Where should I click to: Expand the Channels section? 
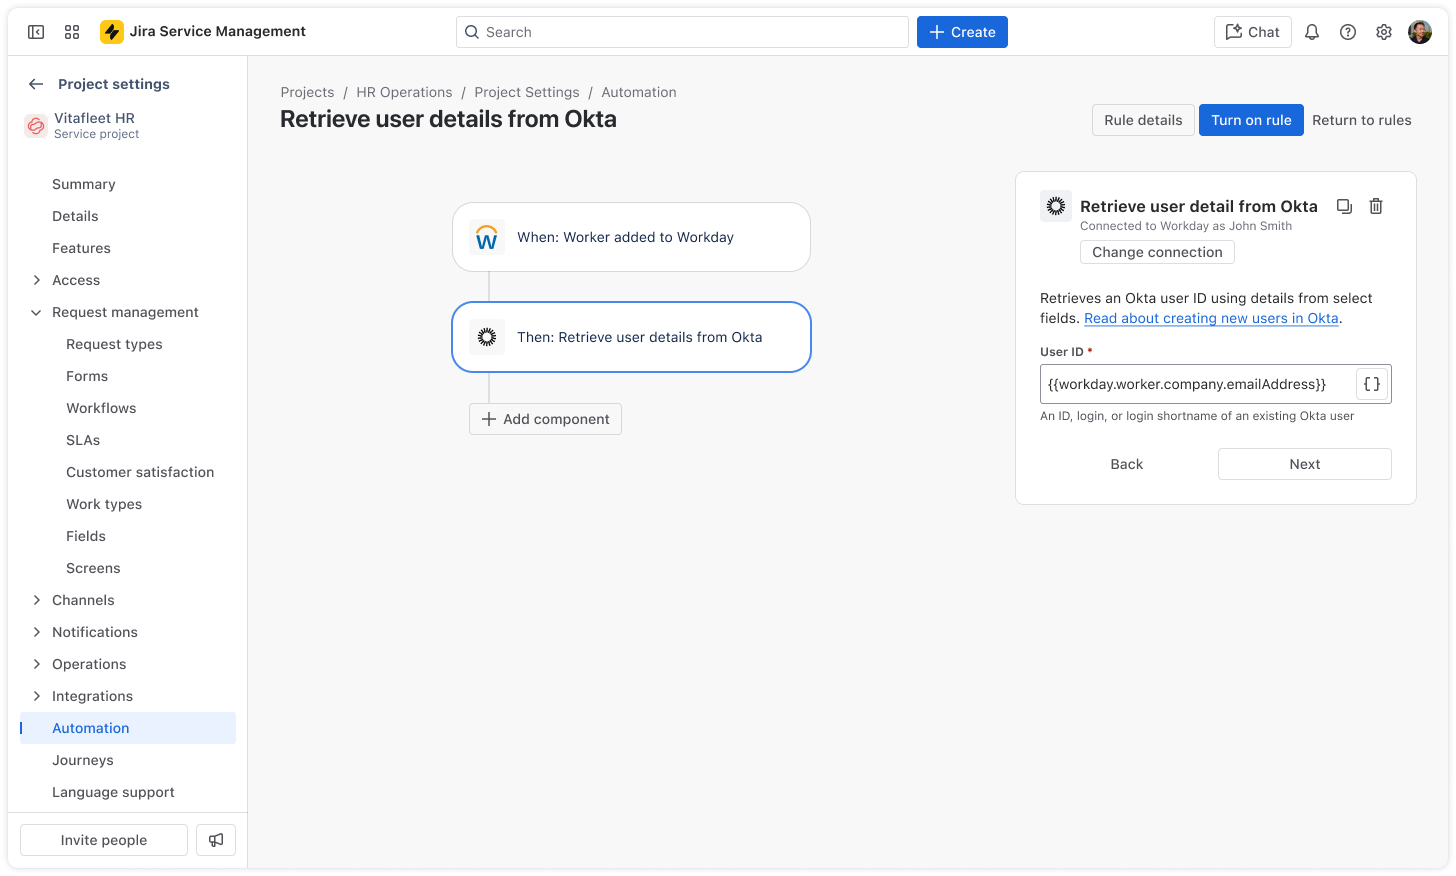click(37, 600)
